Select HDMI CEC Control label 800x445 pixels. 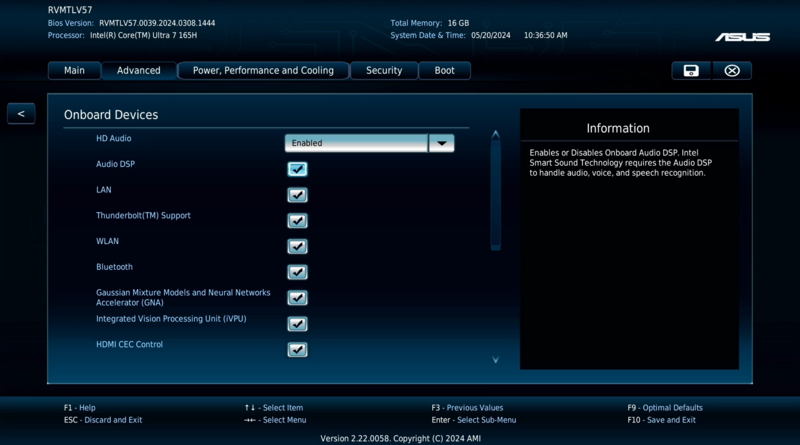click(x=130, y=344)
